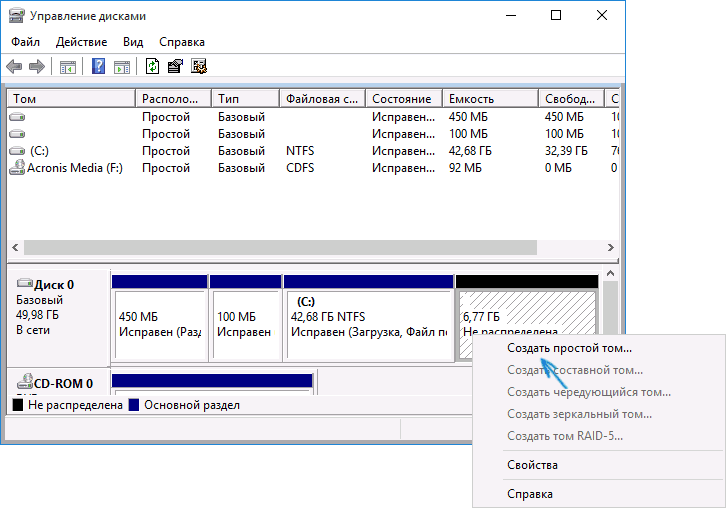The width and height of the screenshot is (726, 508).
Task: Open the blue question mark Help icon
Action: pos(98,66)
